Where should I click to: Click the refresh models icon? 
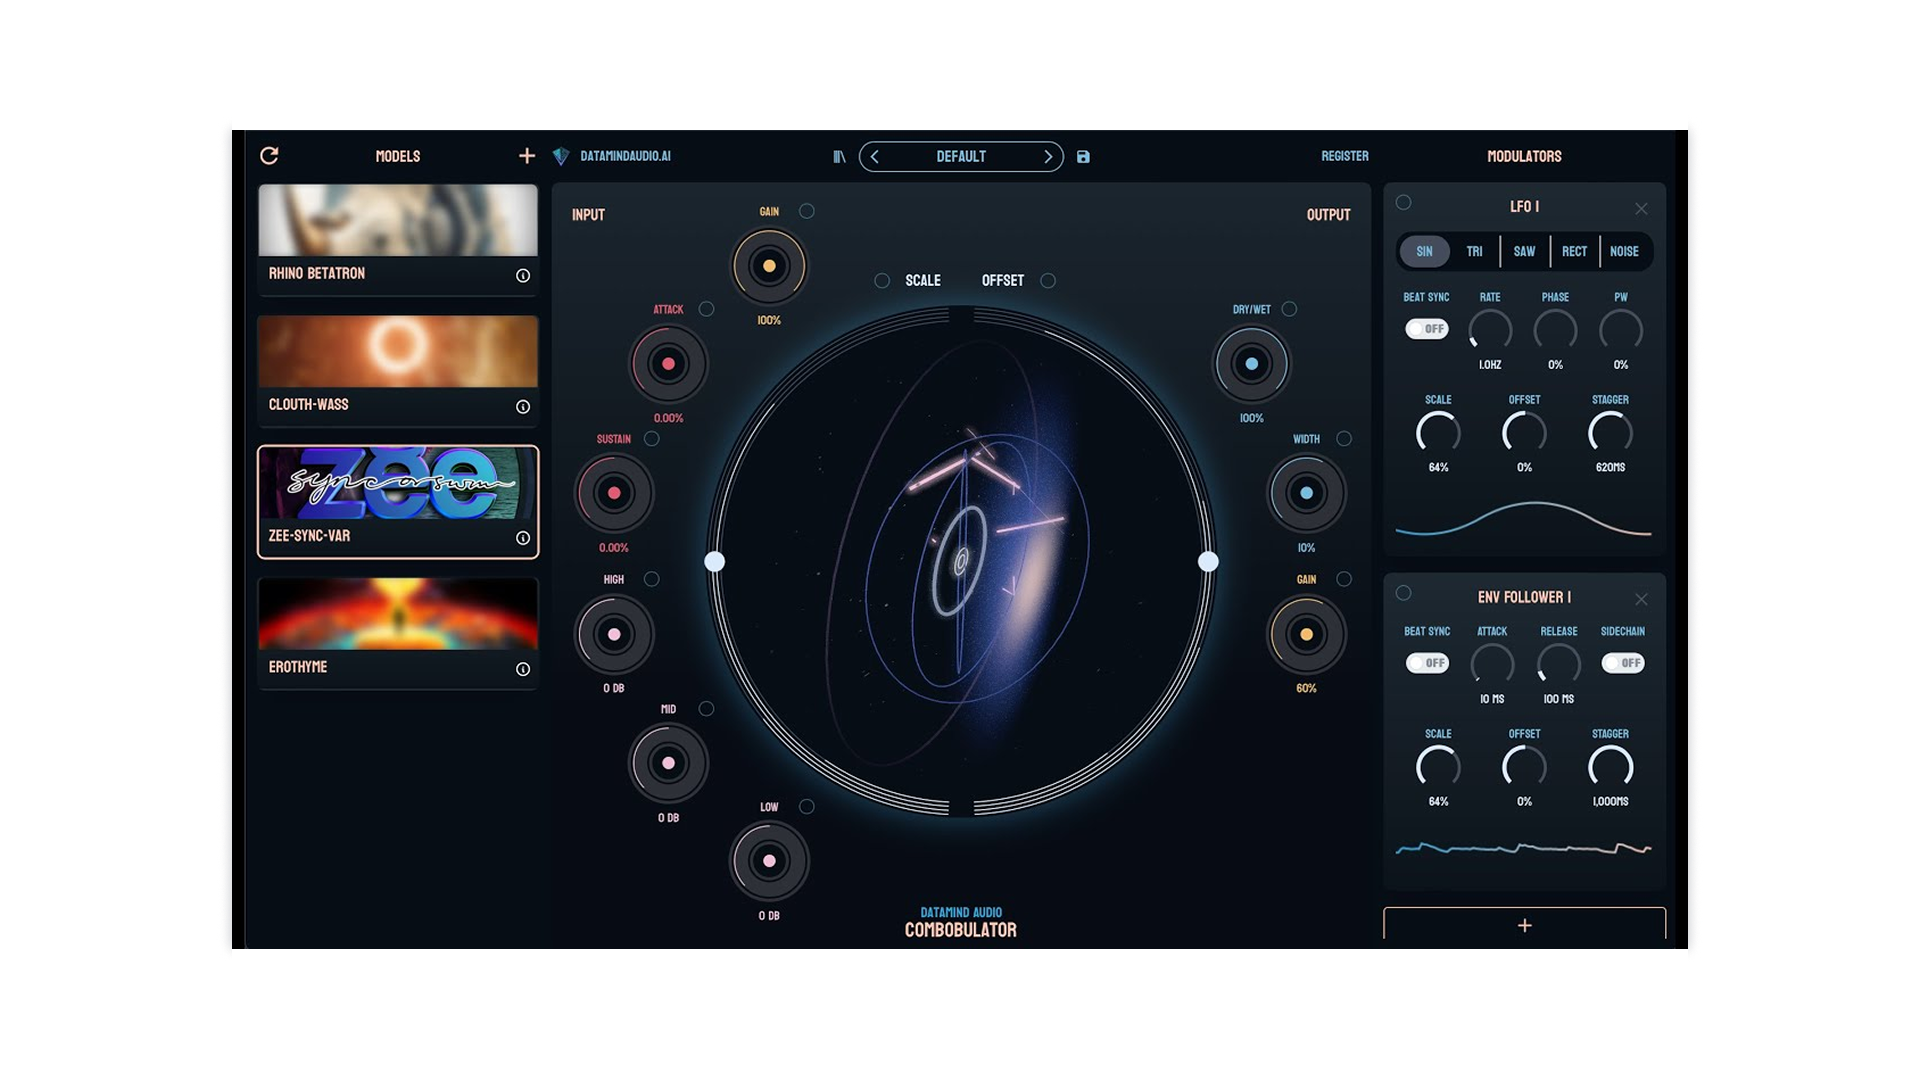tap(269, 156)
